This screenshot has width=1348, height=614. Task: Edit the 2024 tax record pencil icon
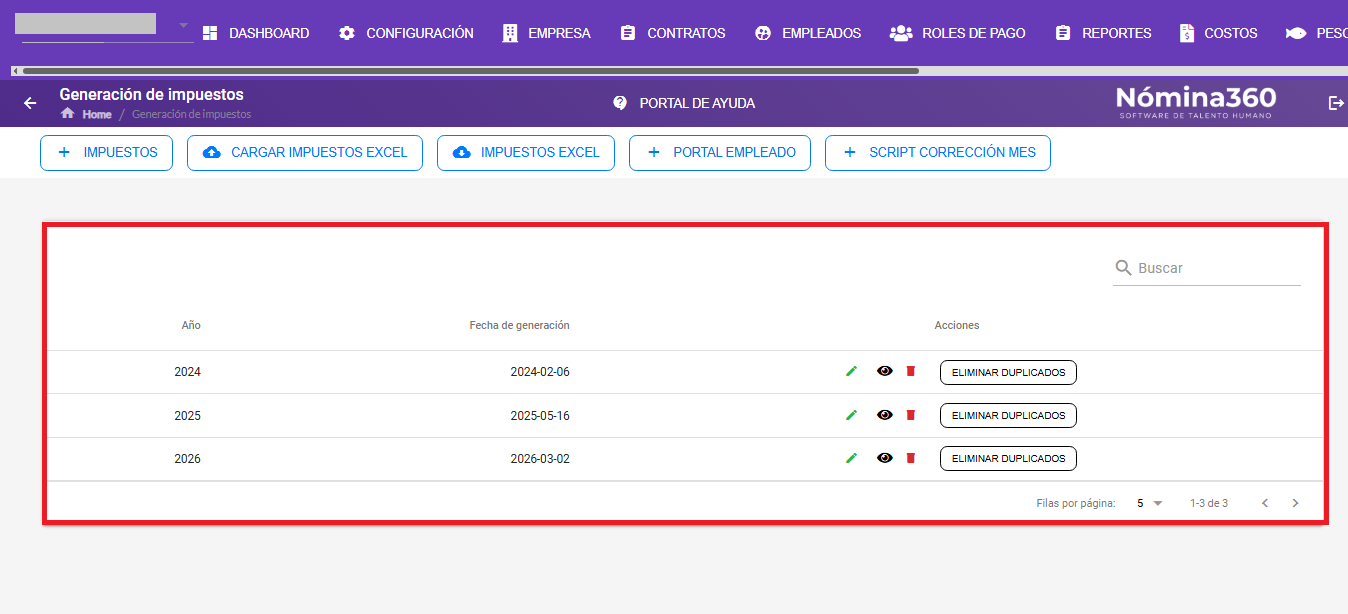coord(851,371)
